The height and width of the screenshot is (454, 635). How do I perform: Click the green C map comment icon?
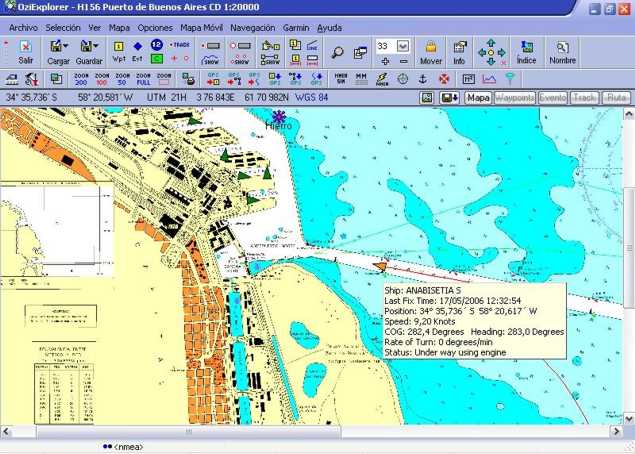pyautogui.click(x=157, y=59)
